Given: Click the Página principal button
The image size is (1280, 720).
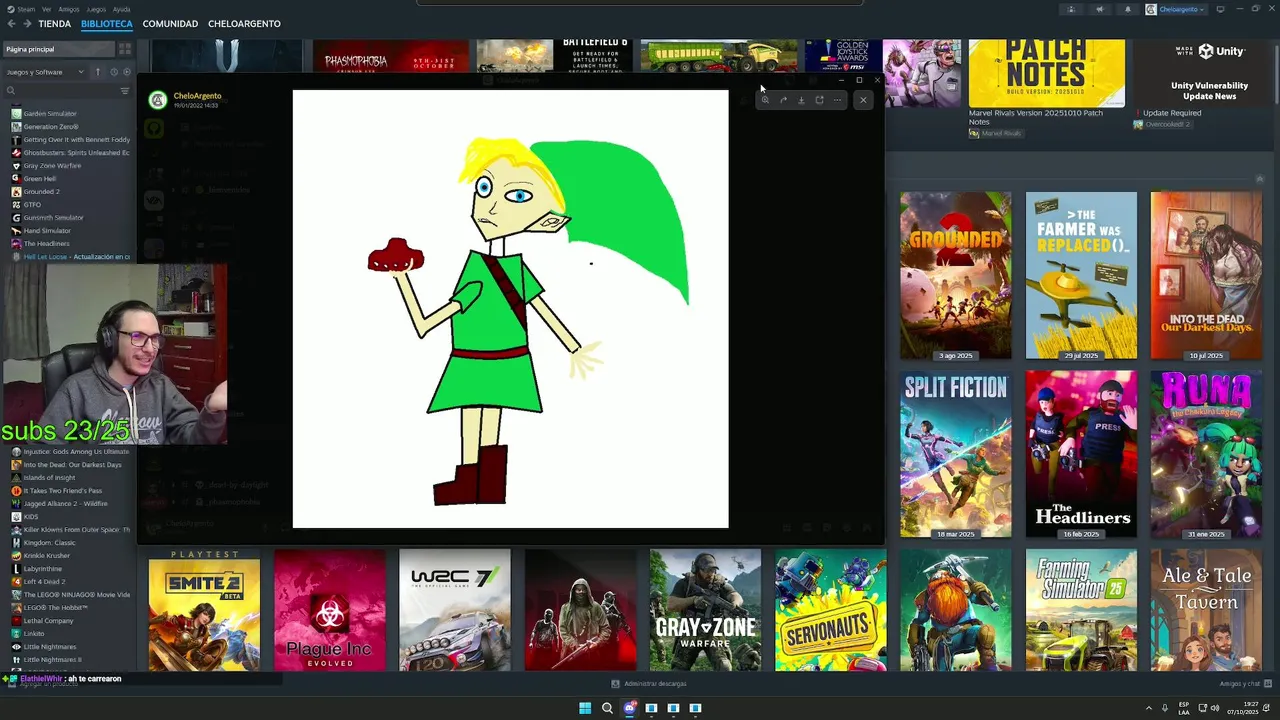Looking at the screenshot, I should click(x=59, y=49).
